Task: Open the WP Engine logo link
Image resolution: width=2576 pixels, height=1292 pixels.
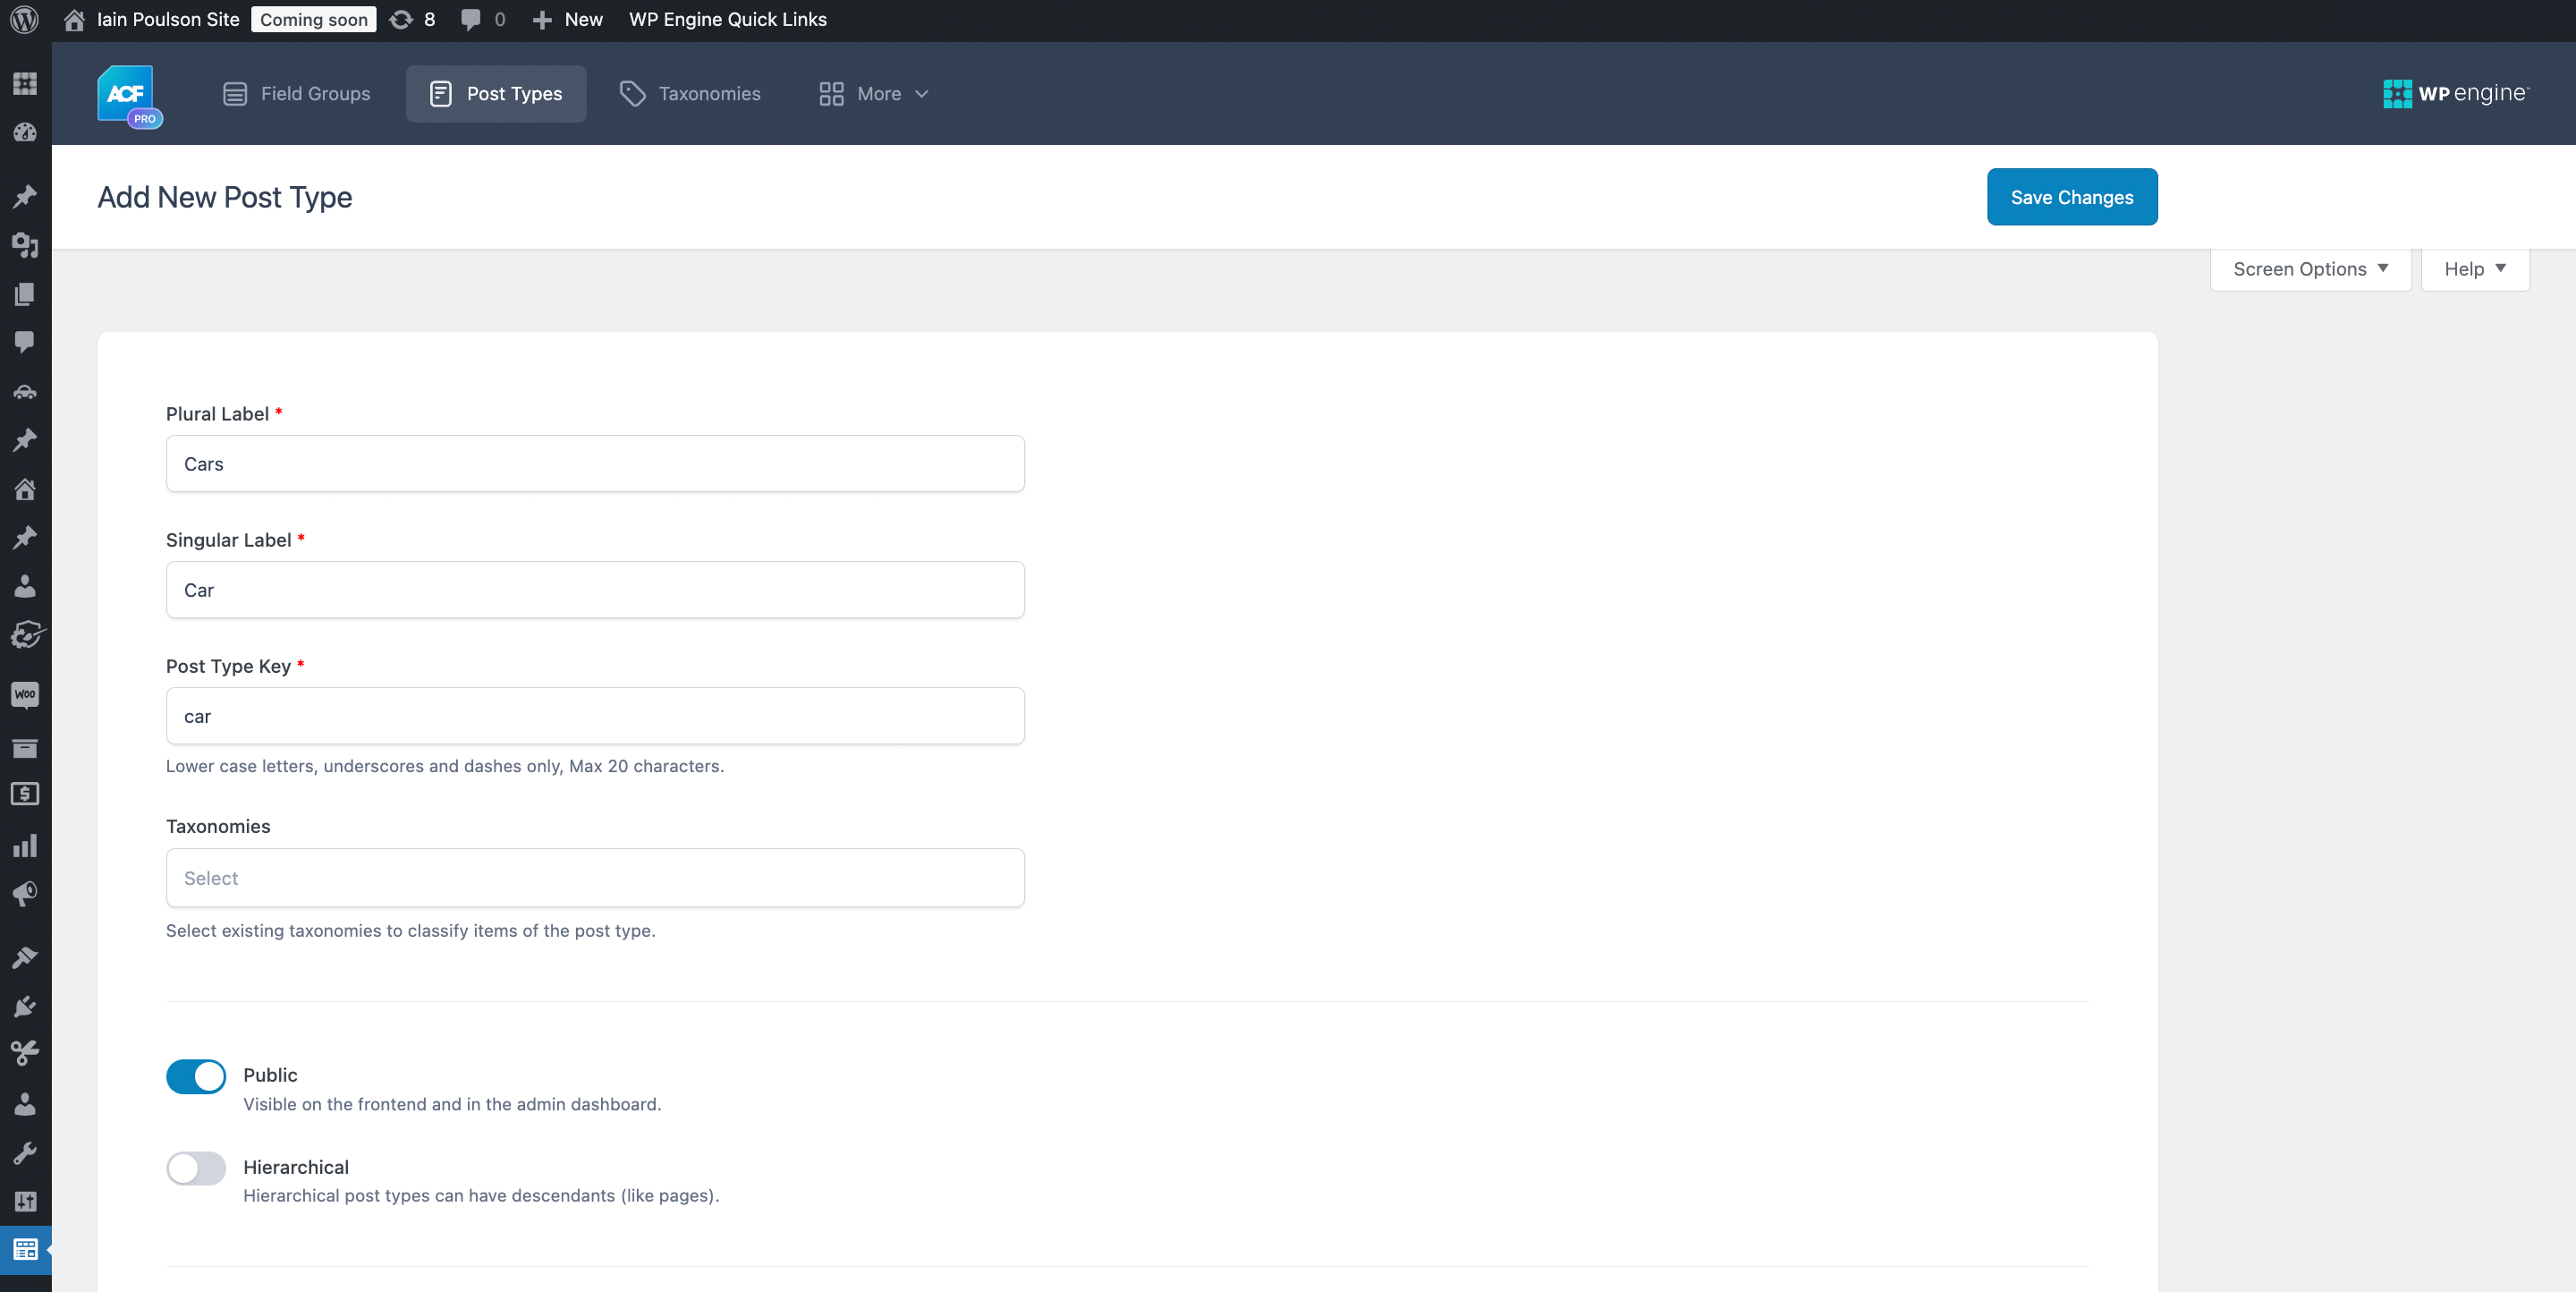Action: tap(2455, 94)
